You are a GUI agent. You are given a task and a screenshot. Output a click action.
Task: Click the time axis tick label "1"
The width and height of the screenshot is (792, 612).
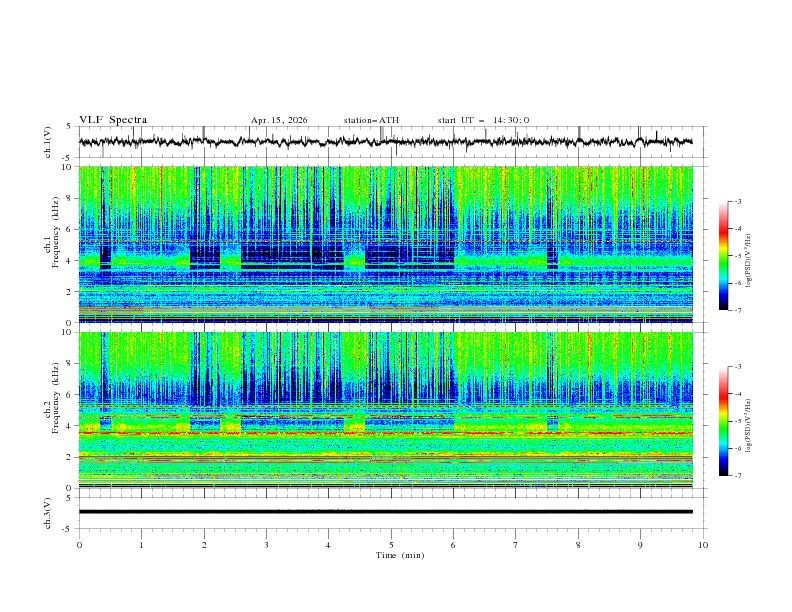point(141,545)
